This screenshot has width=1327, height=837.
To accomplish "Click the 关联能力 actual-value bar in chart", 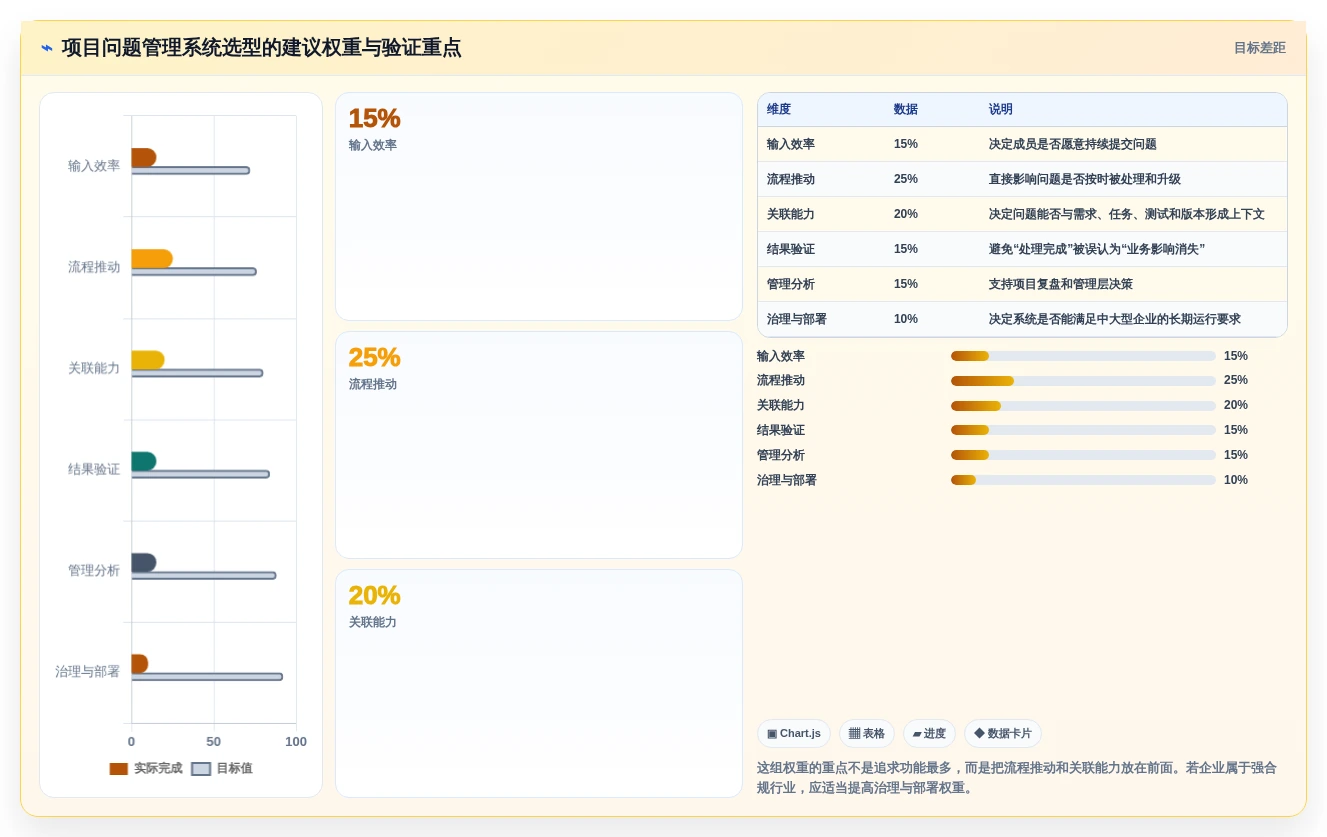I will (x=148, y=360).
